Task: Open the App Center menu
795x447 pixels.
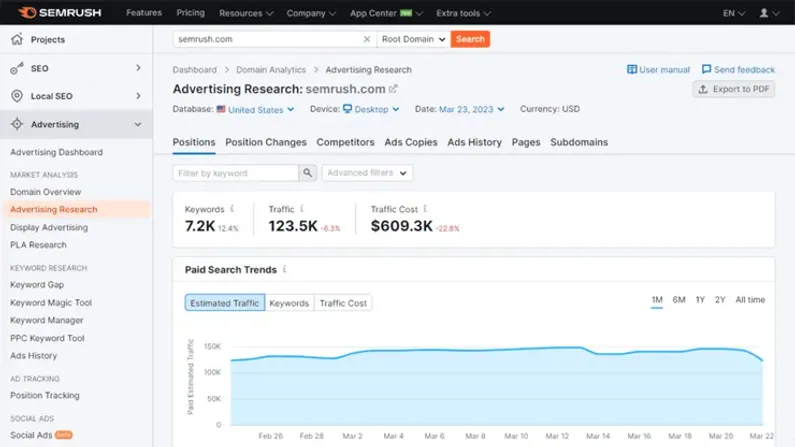Action: 386,13
